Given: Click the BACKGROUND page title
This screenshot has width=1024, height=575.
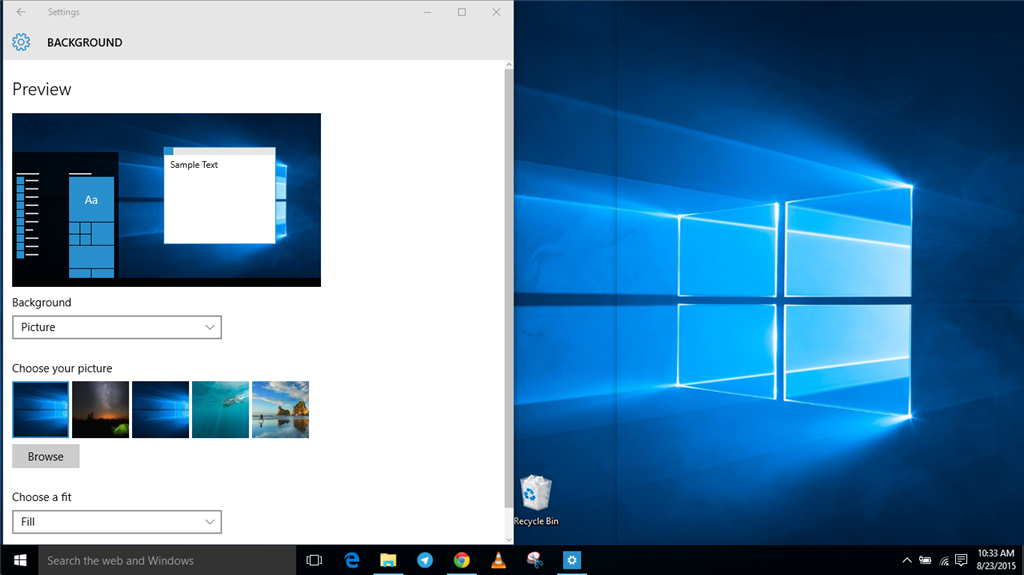Looking at the screenshot, I should (85, 42).
